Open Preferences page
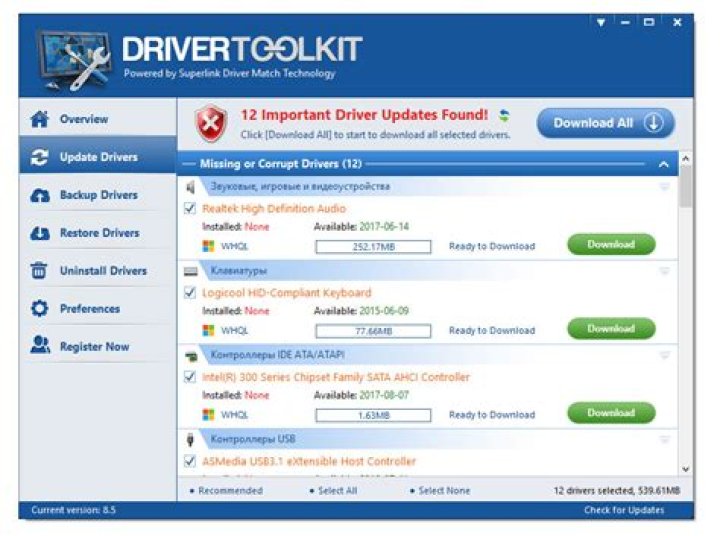This screenshot has height=536, width=720. [98, 309]
